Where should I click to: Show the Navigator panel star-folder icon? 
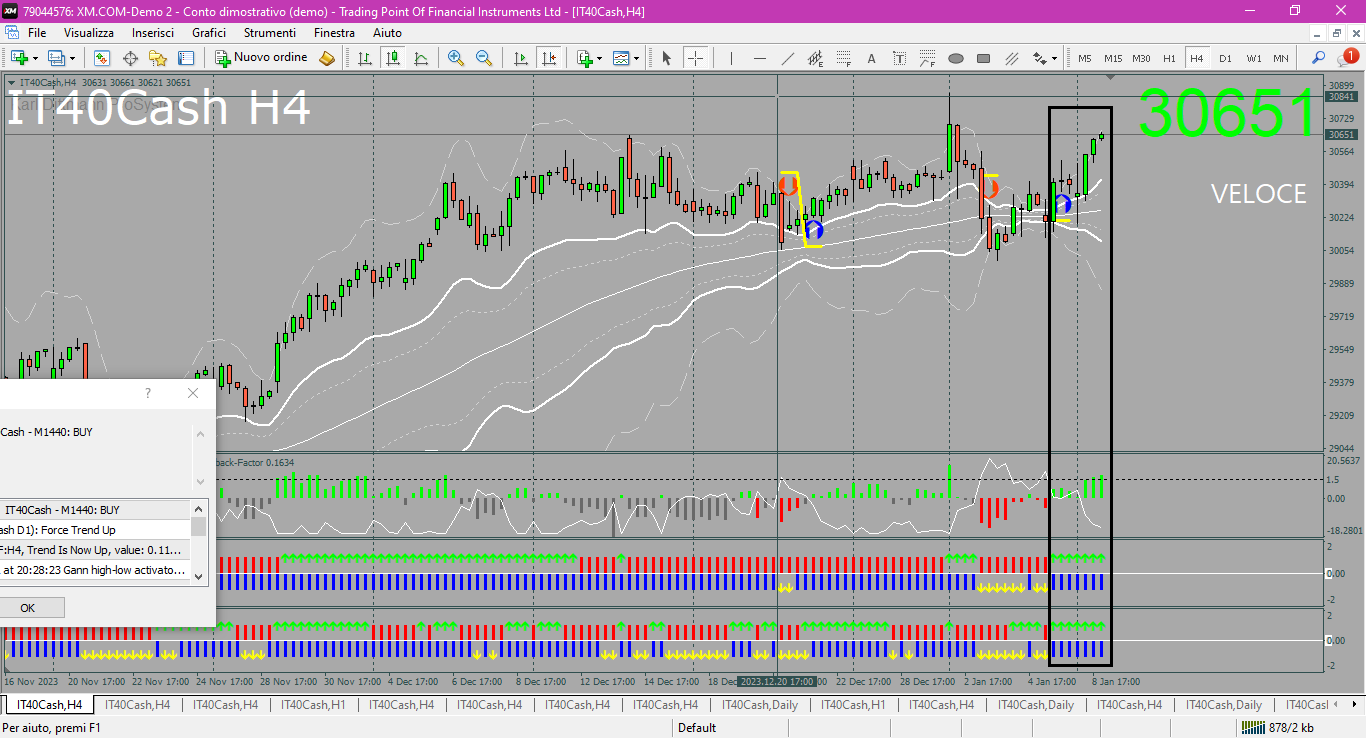157,58
